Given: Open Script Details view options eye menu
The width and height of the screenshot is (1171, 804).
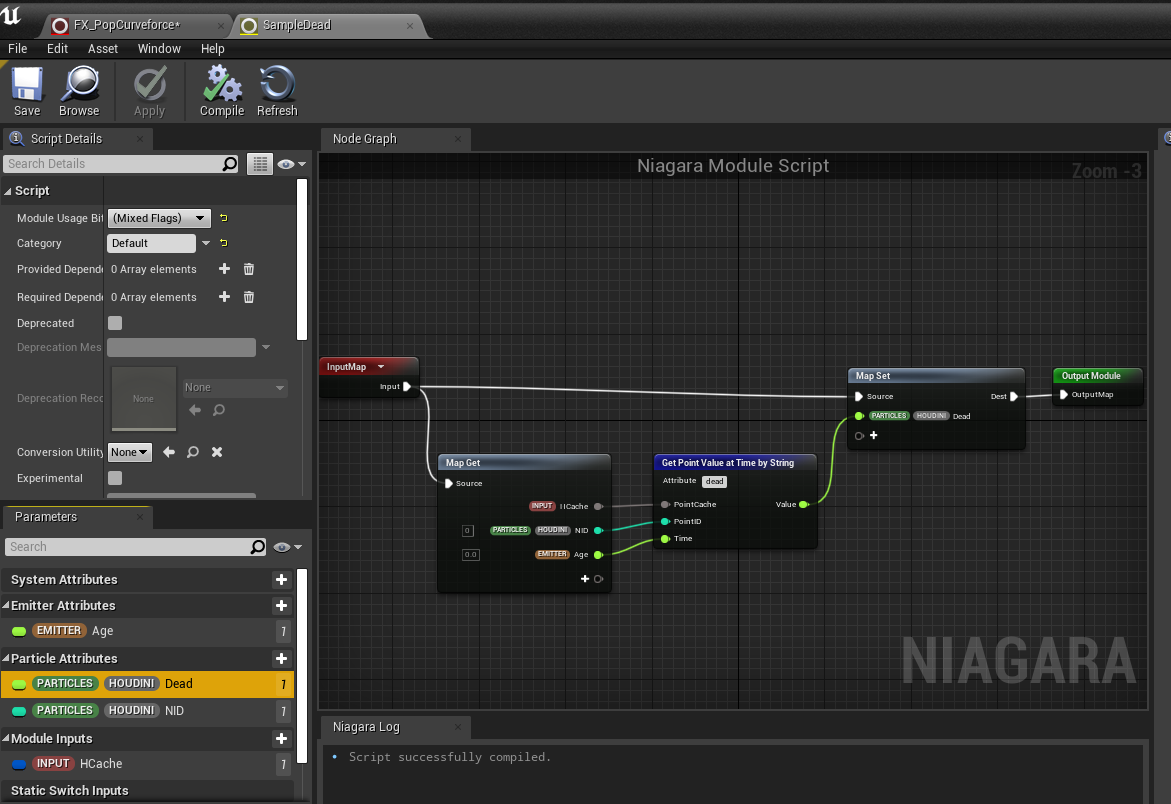Looking at the screenshot, I should (291, 164).
